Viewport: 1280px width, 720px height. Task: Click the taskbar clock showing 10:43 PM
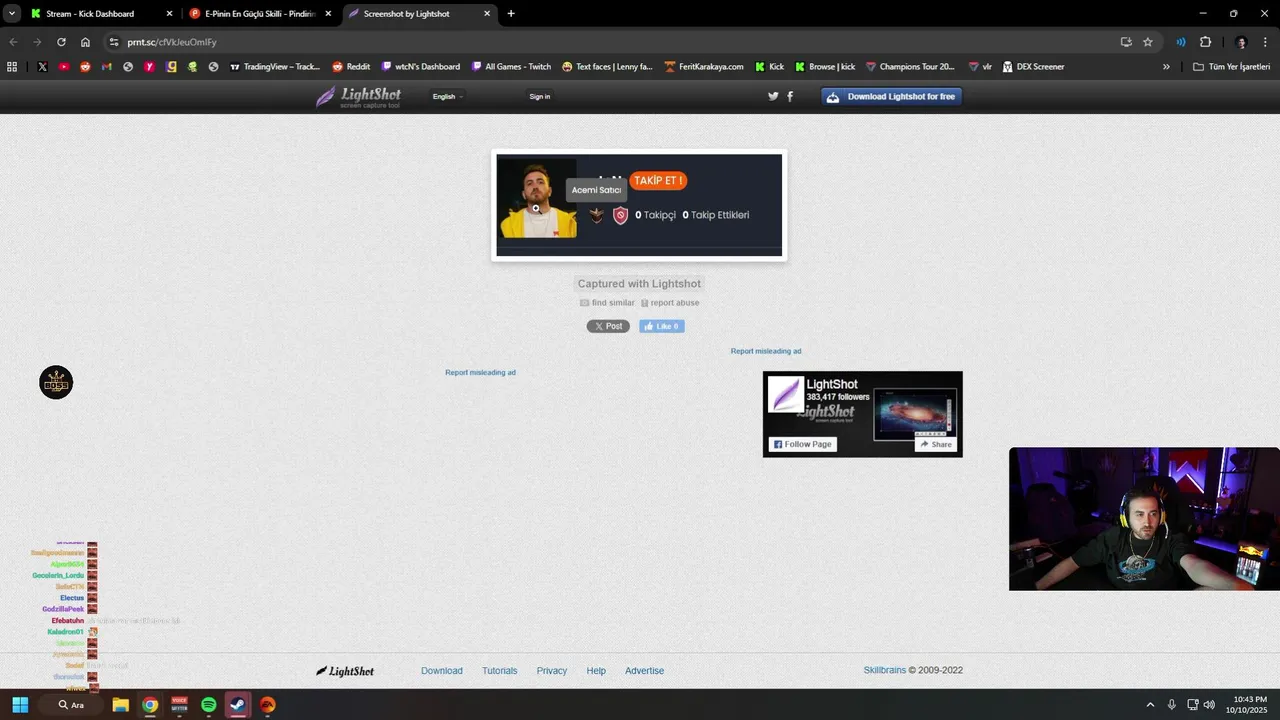click(1249, 705)
